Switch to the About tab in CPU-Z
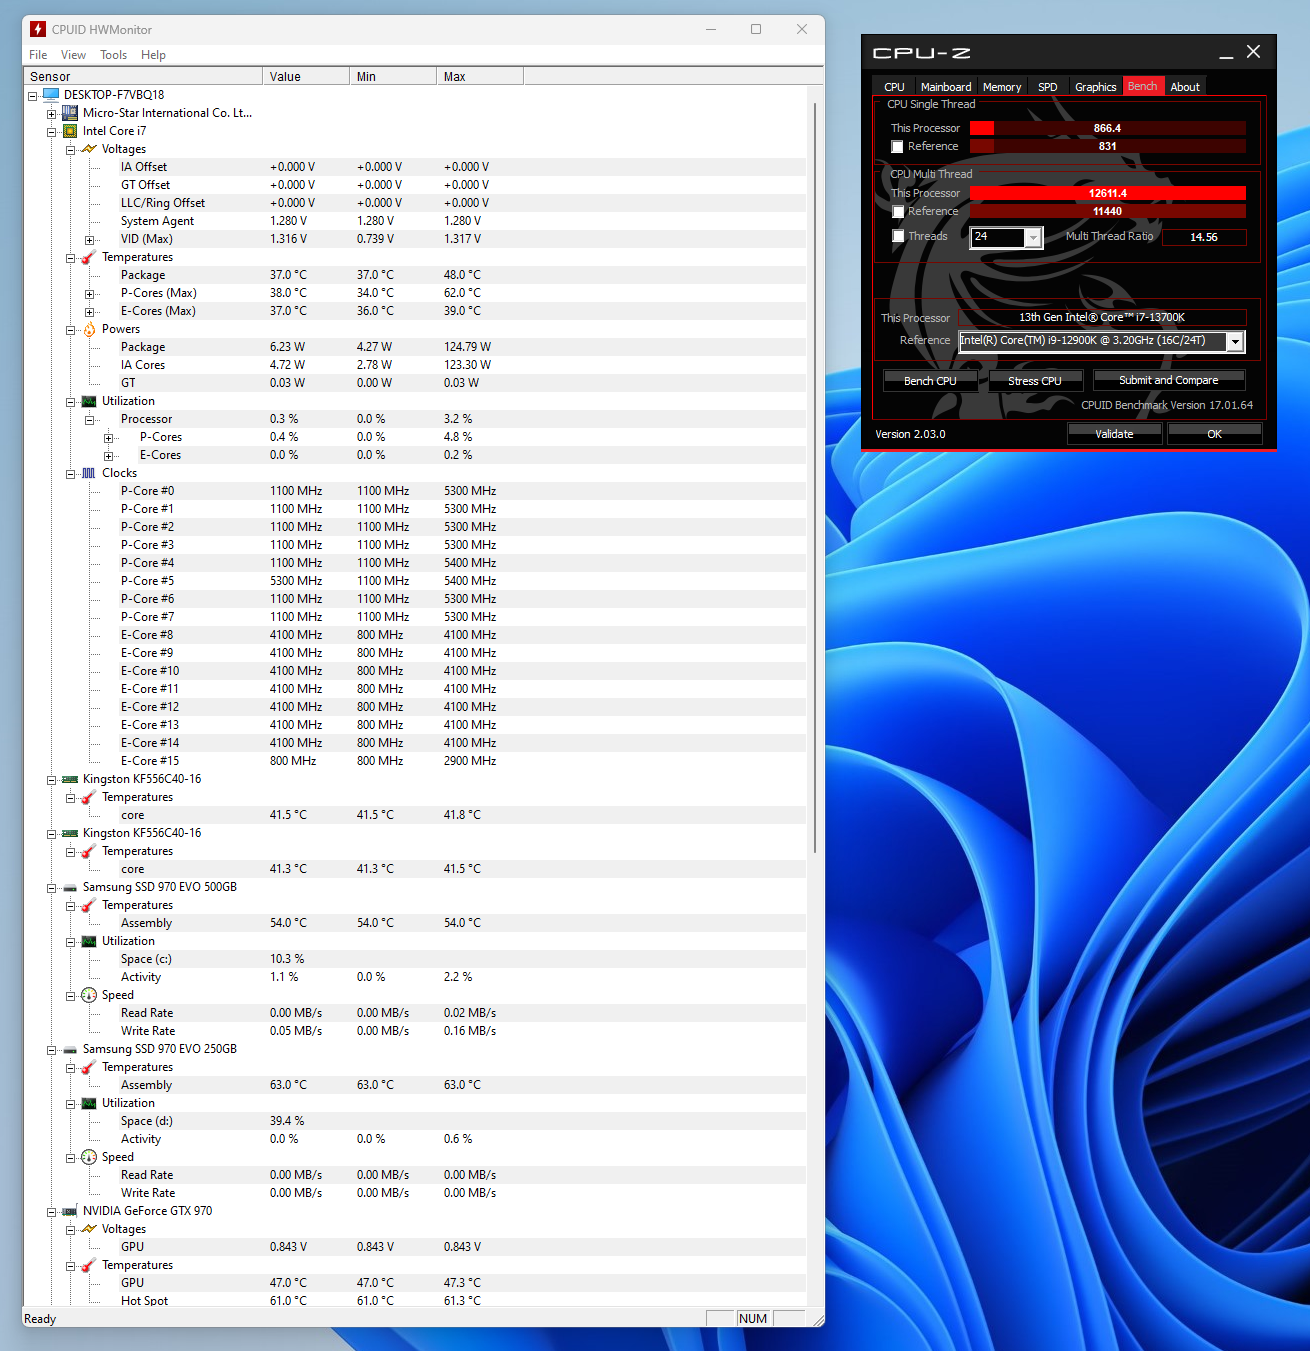1310x1351 pixels. coord(1185,87)
